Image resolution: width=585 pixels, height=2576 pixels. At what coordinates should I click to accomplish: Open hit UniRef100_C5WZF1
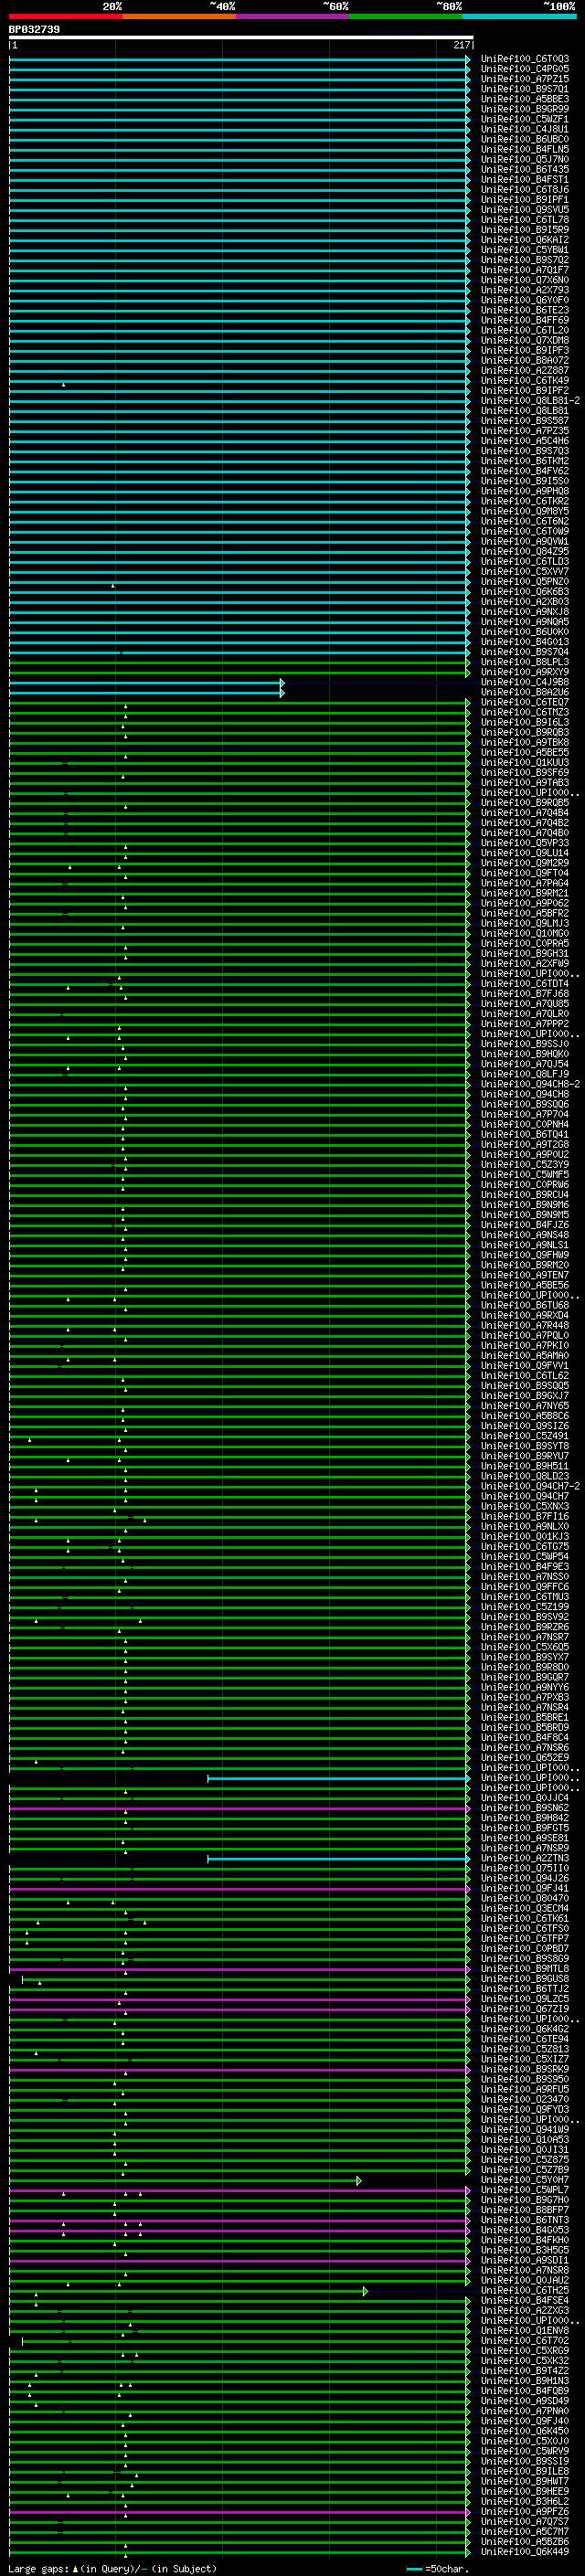click(x=525, y=119)
